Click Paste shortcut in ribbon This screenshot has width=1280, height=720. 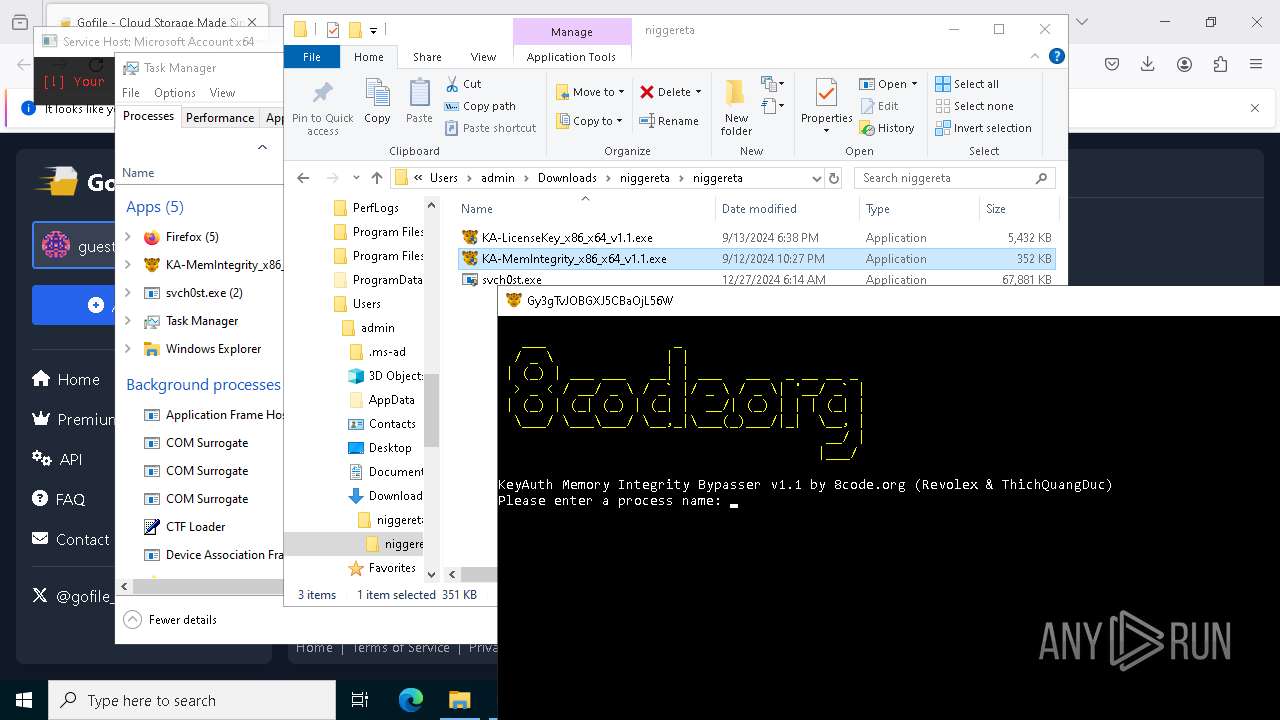pos(490,128)
